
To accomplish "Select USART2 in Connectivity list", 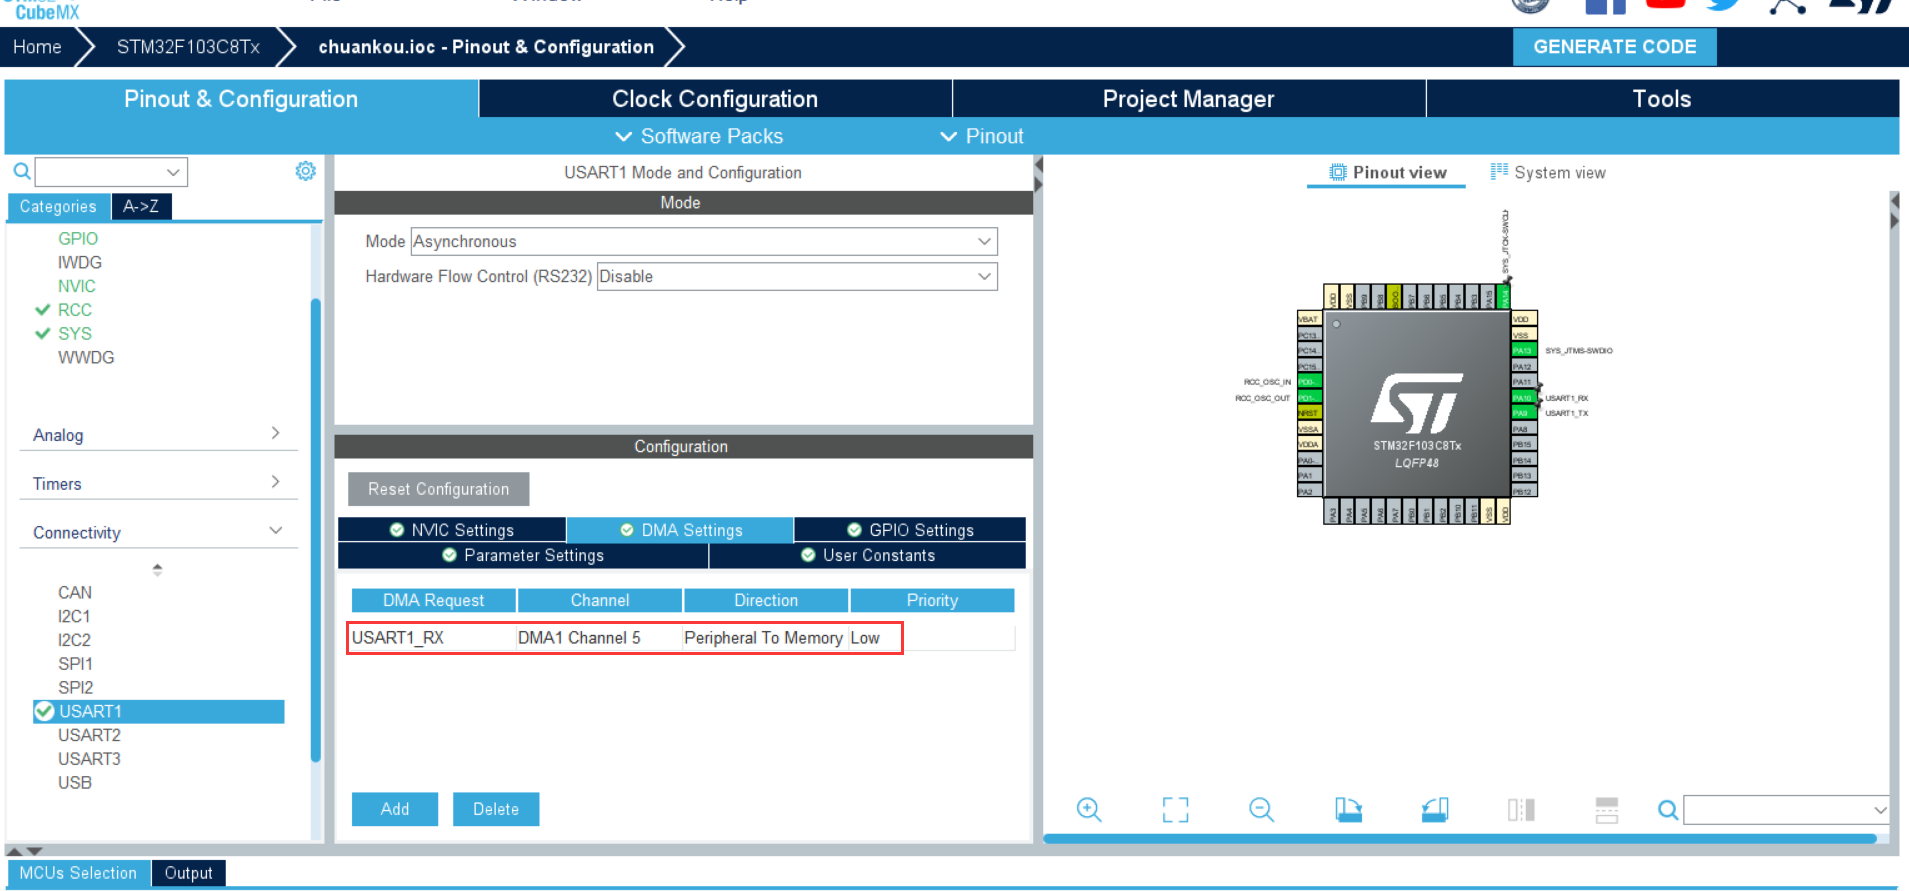I will [x=89, y=735].
